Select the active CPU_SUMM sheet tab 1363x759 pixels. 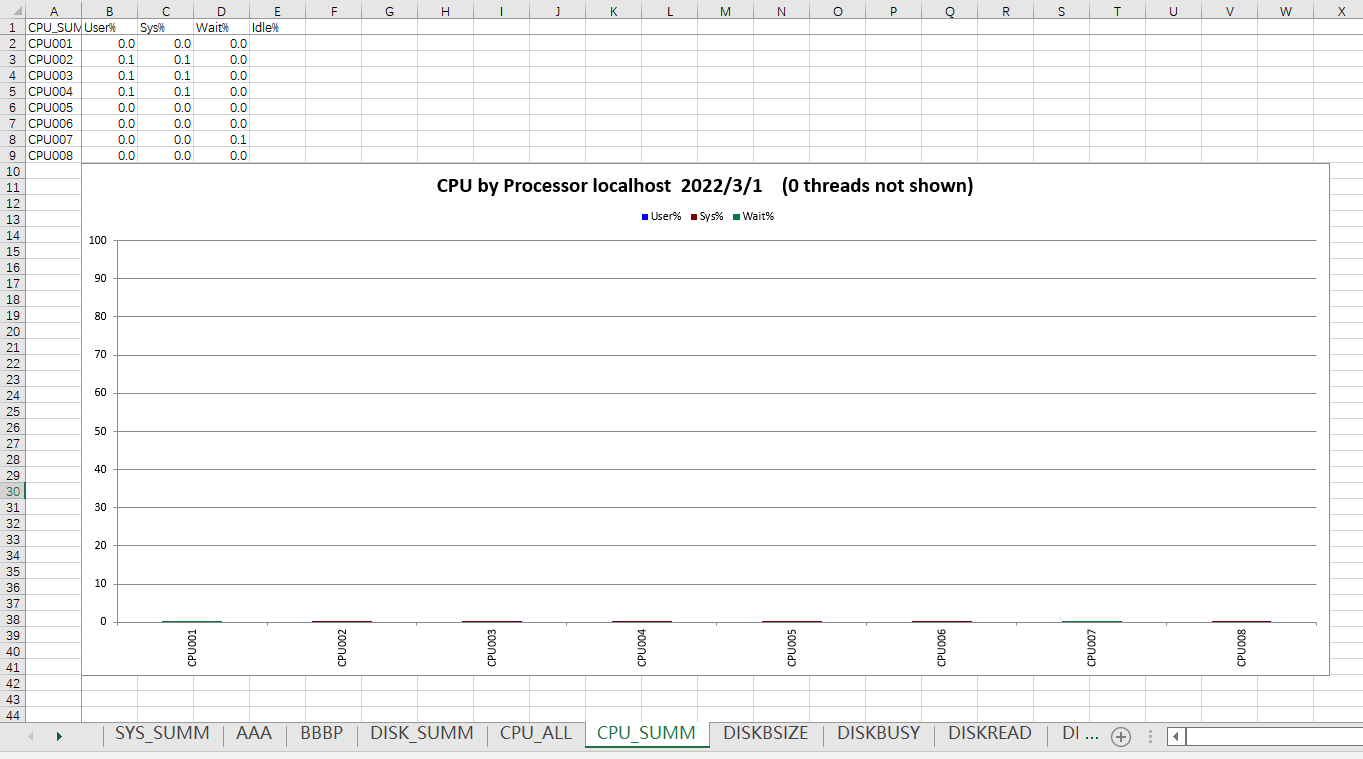(646, 734)
